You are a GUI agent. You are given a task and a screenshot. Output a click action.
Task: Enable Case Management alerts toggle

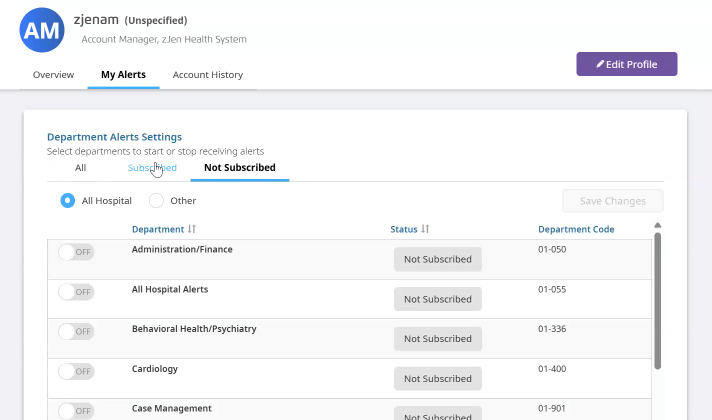pyautogui.click(x=75, y=410)
